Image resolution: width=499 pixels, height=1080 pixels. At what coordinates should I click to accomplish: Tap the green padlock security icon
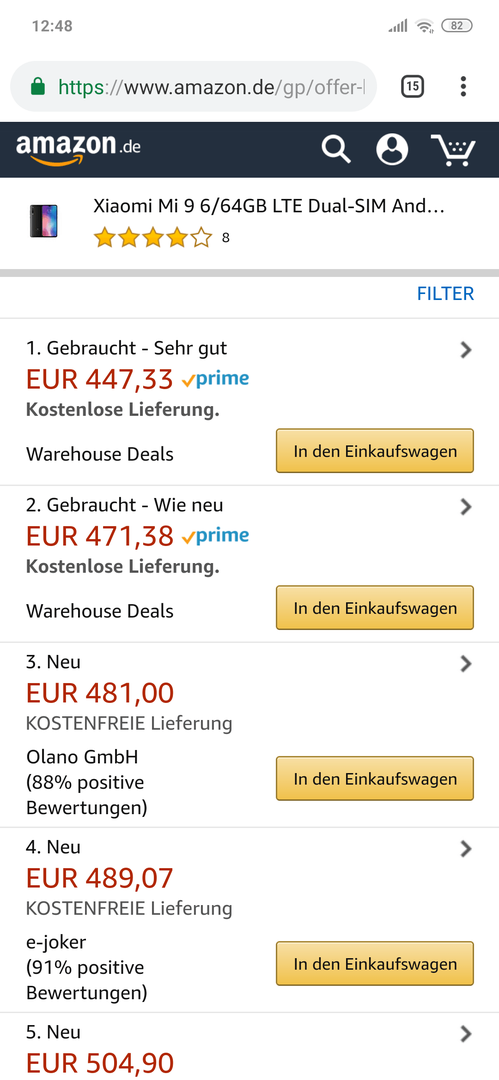[x=39, y=87]
